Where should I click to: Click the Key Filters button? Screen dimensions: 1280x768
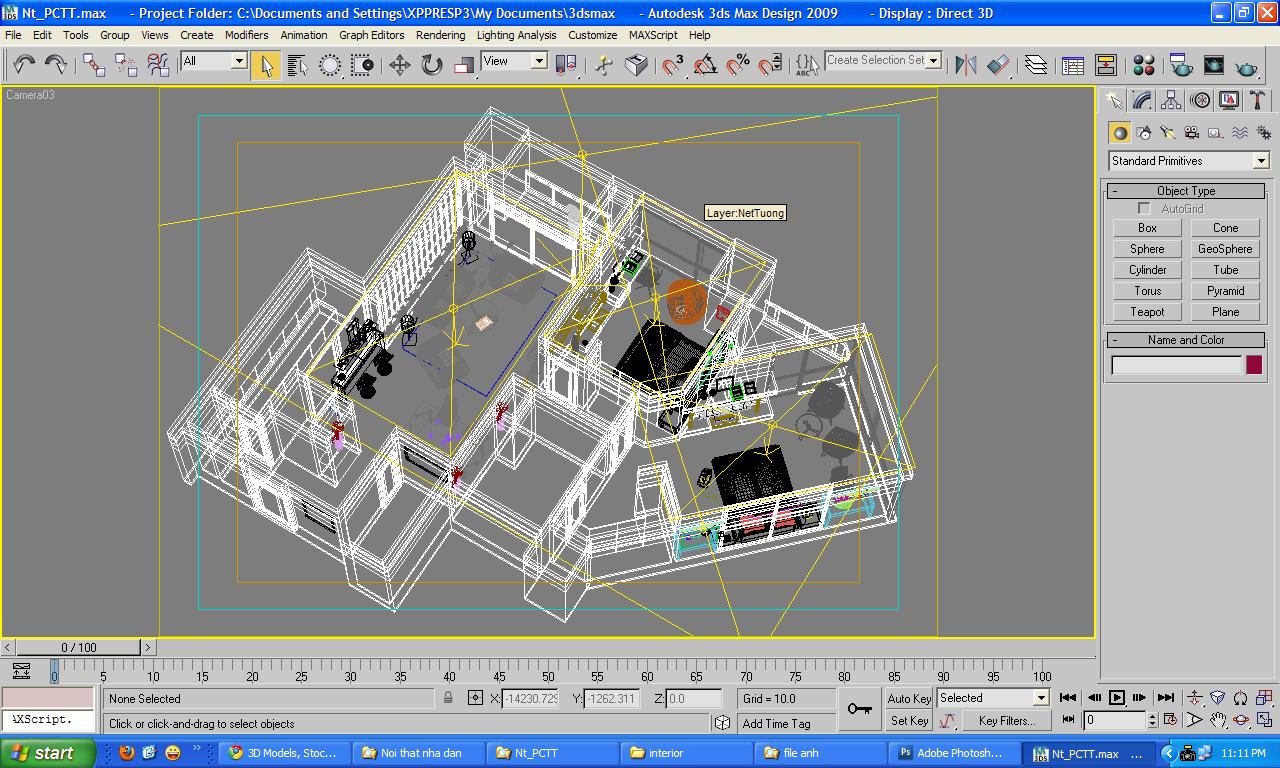[1006, 721]
